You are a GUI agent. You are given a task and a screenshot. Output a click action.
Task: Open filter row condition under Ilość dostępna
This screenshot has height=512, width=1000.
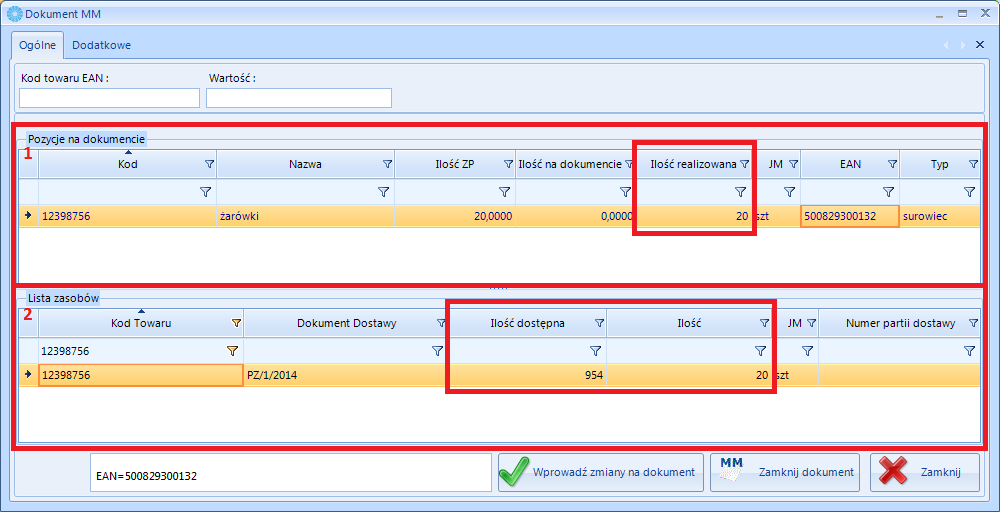595,351
